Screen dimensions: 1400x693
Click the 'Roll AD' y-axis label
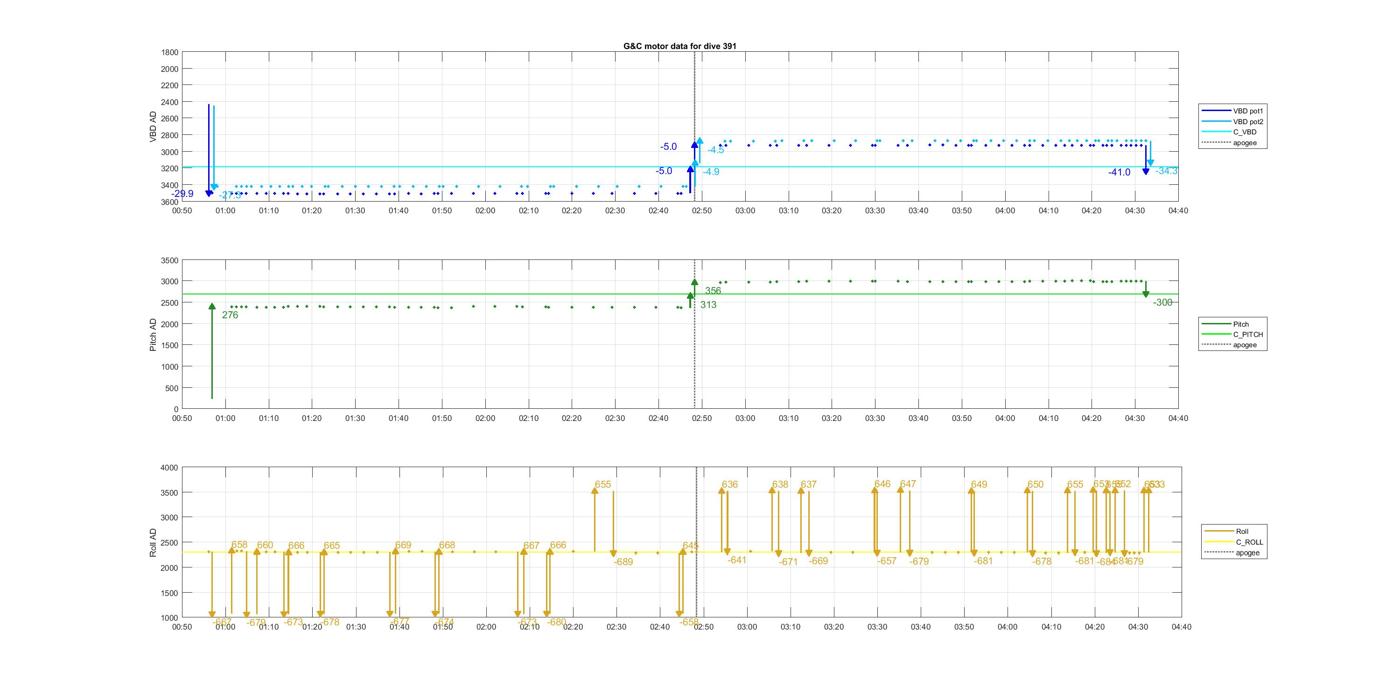[x=154, y=543]
